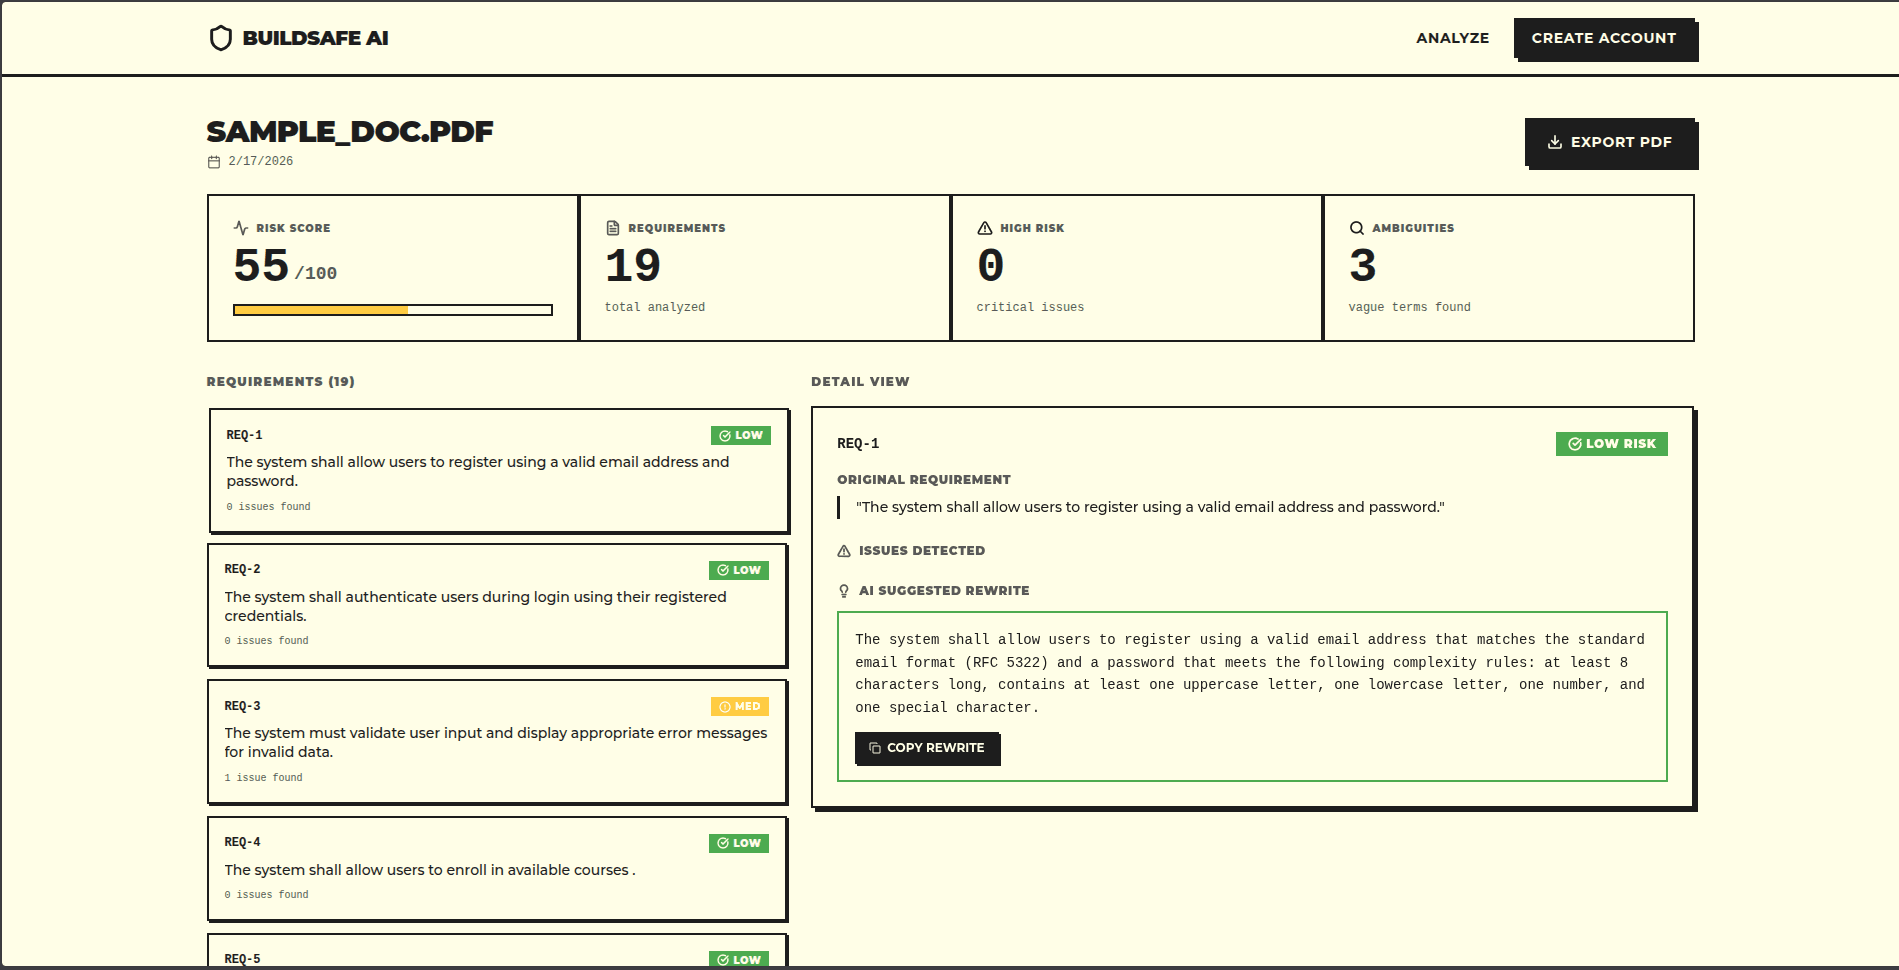Click the REQUIREMENTS (19) heading
The image size is (1899, 970).
(281, 382)
